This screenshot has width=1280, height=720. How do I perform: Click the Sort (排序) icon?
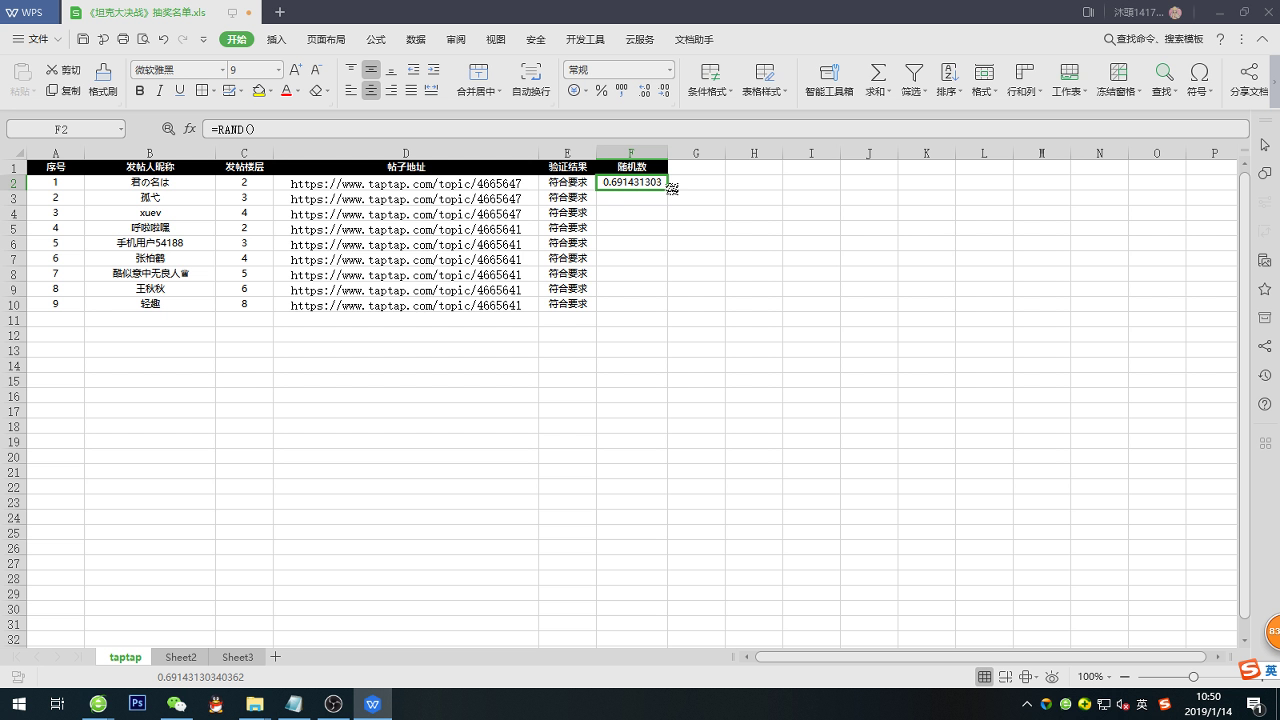coord(949,72)
